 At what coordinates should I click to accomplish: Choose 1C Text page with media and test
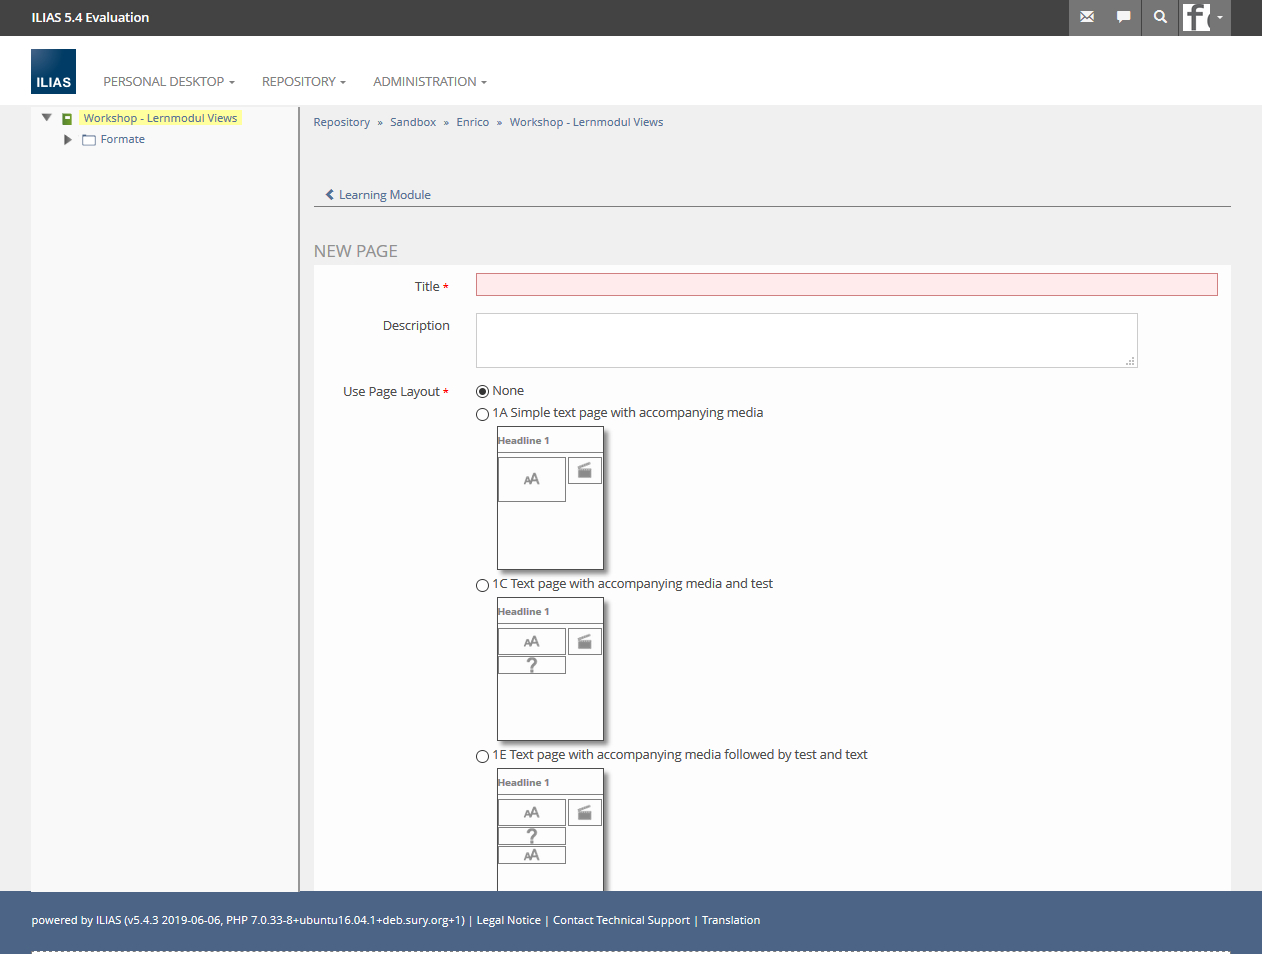[x=483, y=585]
